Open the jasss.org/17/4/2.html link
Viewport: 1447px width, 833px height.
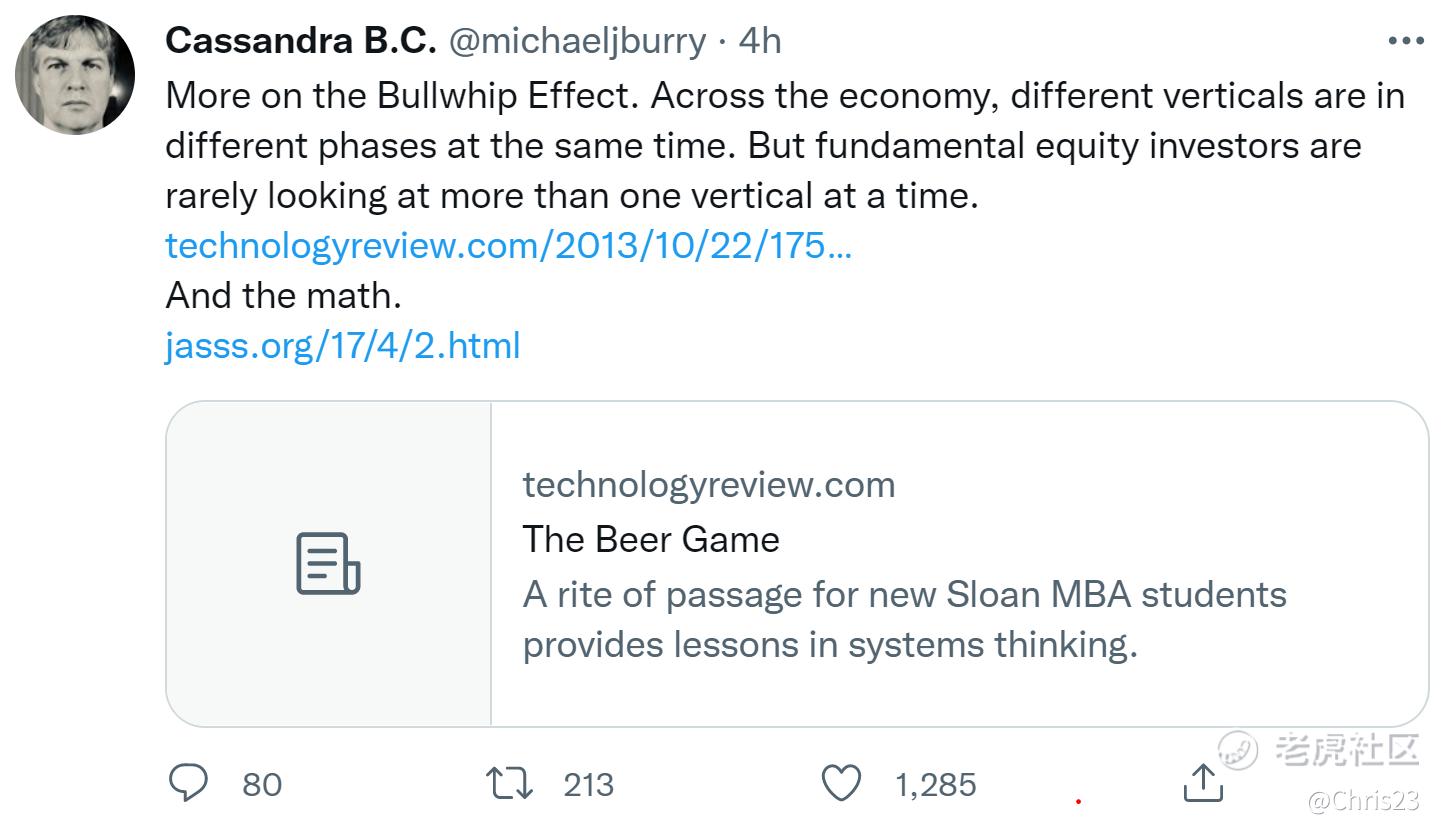tap(342, 346)
